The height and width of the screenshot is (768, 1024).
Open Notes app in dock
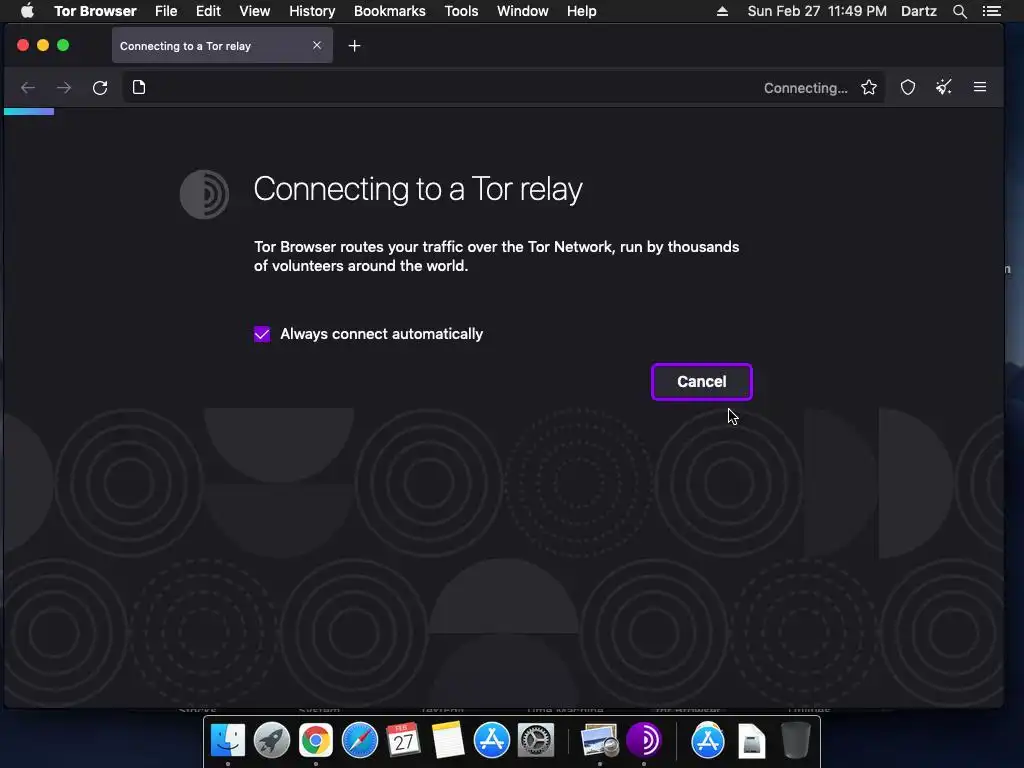point(447,741)
